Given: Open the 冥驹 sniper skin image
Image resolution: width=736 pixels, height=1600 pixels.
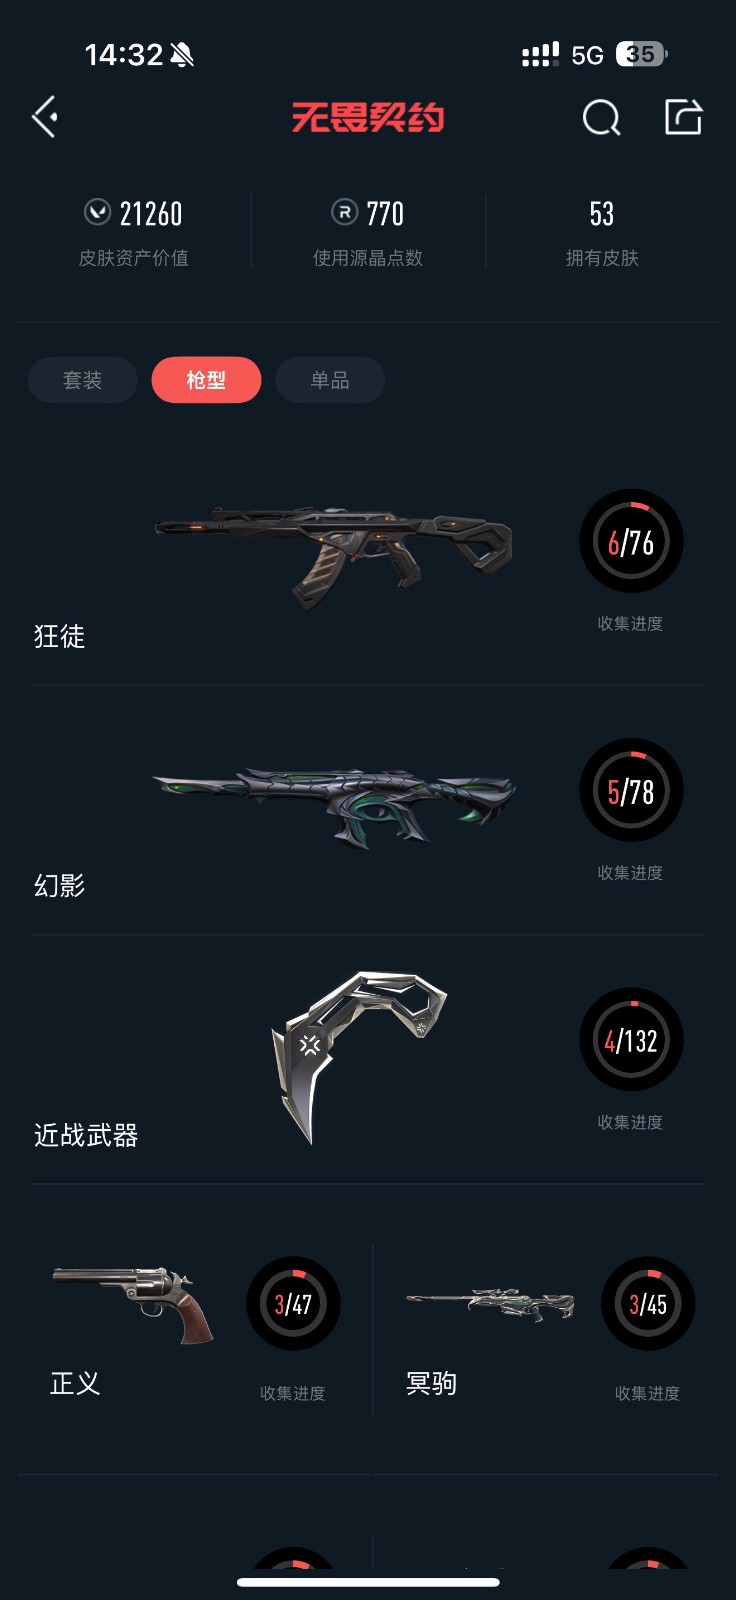Looking at the screenshot, I should (x=490, y=1304).
